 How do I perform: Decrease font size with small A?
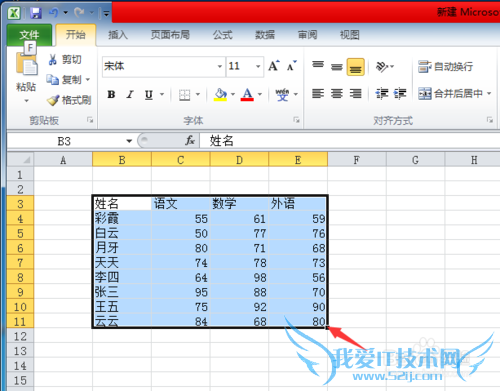291,66
